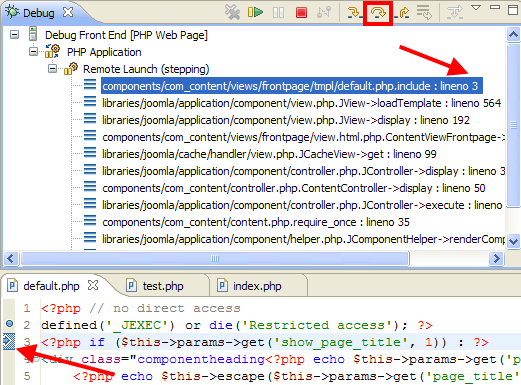Screen dimensions: 521x385
Task: Select the JView->display lineno 192 frame
Action: pyautogui.click(x=286, y=120)
